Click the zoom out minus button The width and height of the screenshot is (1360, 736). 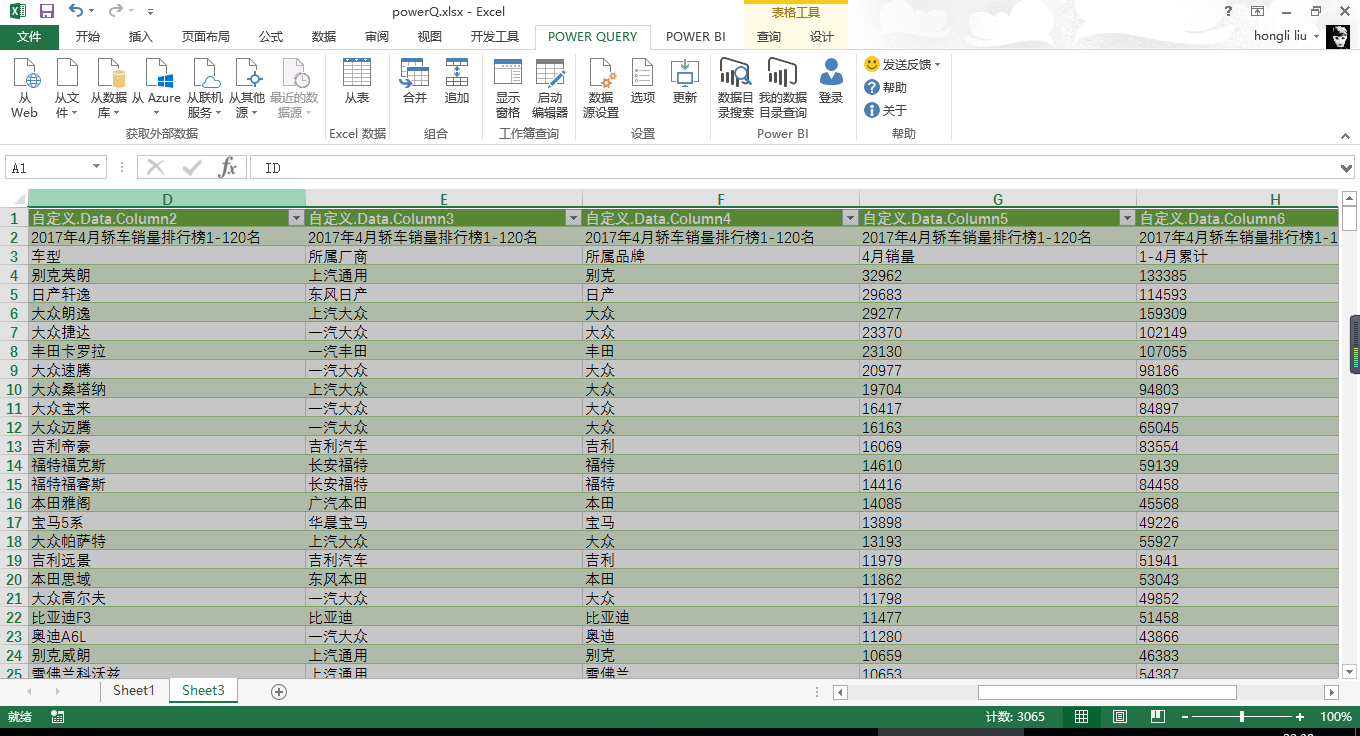click(x=1185, y=717)
